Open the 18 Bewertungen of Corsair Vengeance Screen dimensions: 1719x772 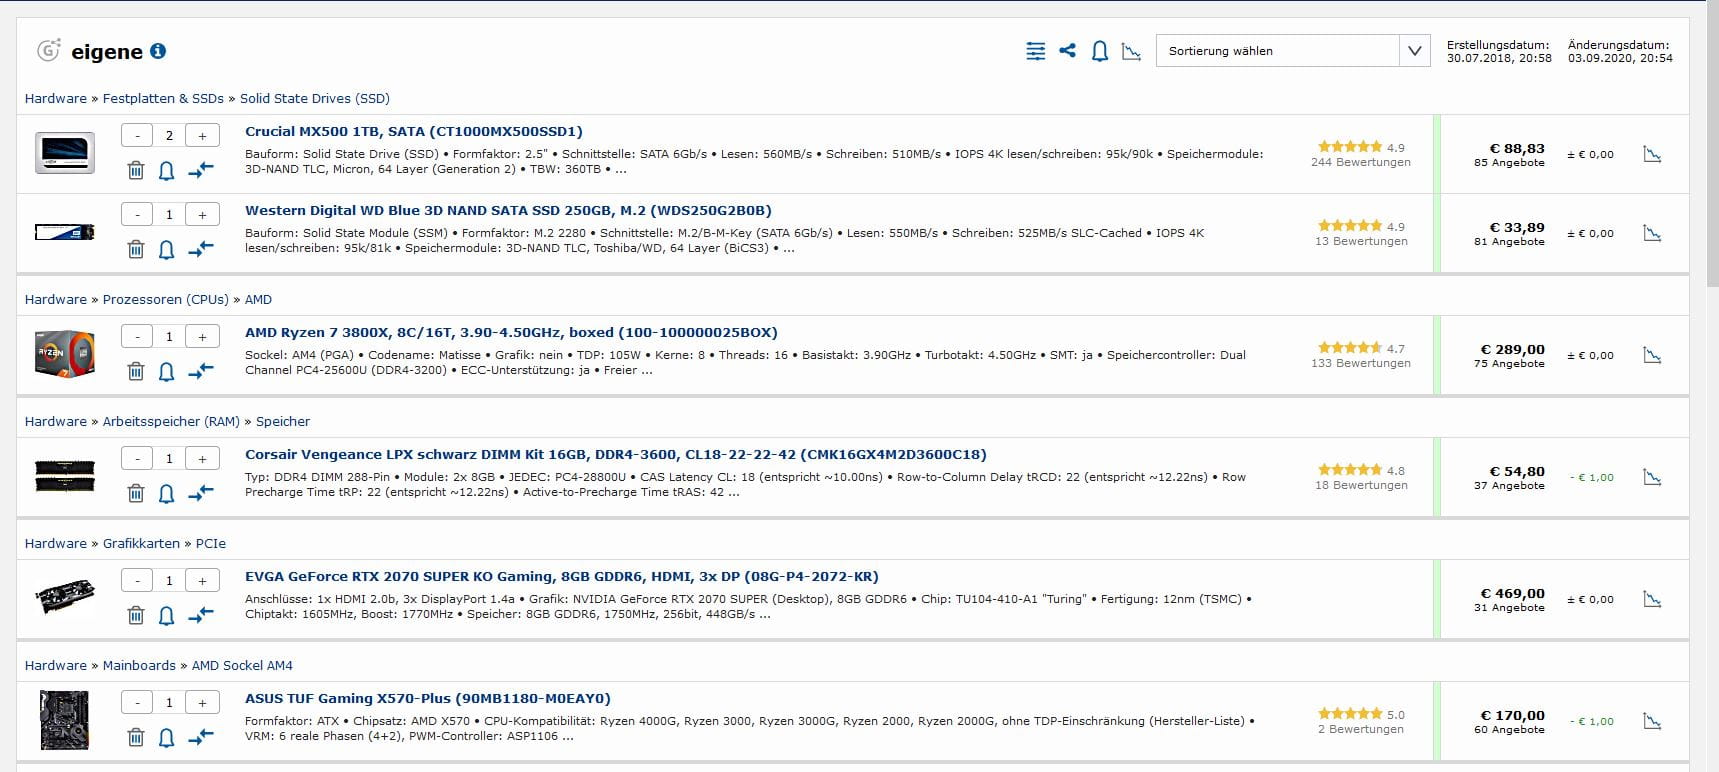pos(1360,485)
